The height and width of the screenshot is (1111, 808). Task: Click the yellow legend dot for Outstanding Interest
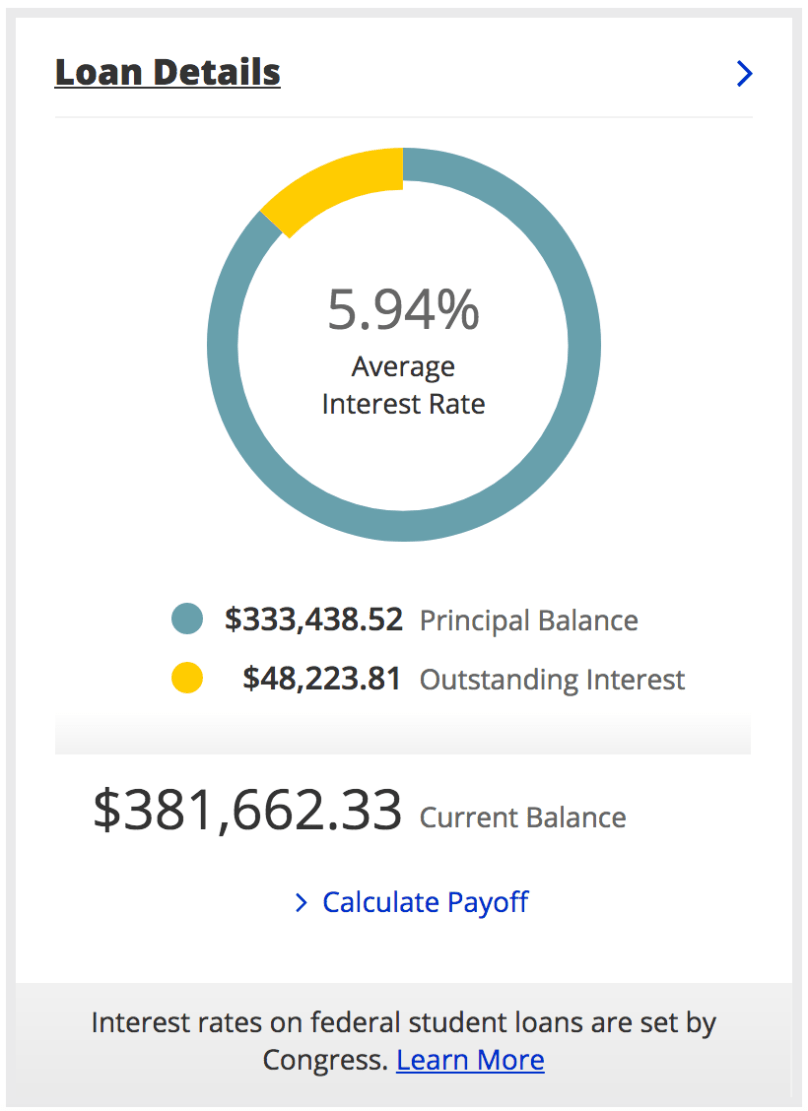187,678
